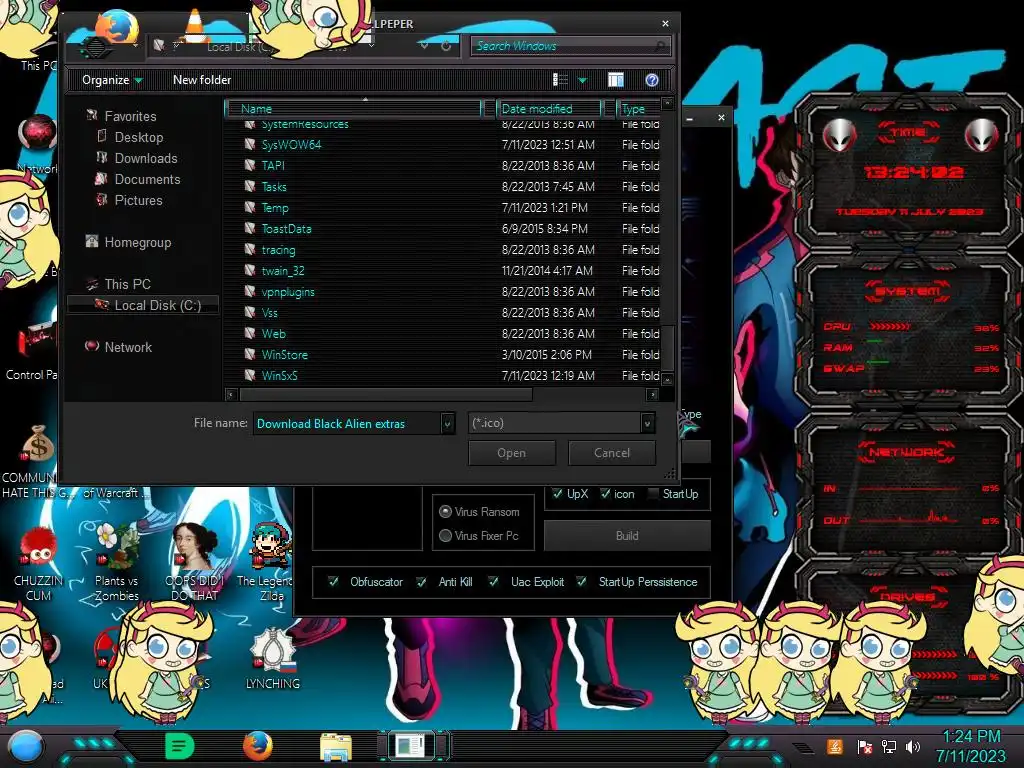The height and width of the screenshot is (768, 1024).
Task: Expand the address bar history dropdown
Action: point(424,46)
